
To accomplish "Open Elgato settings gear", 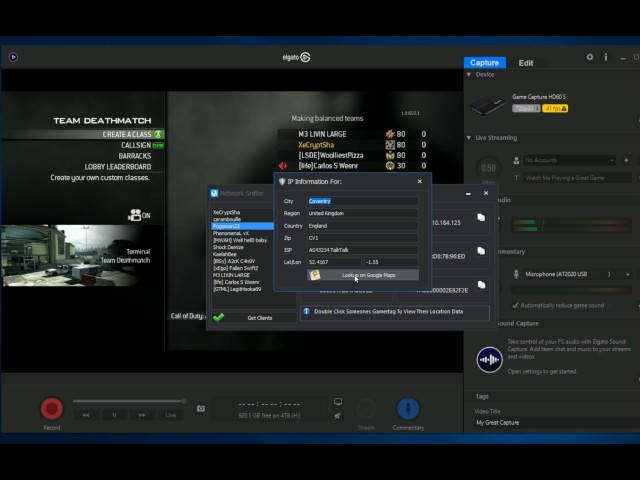I will click(x=590, y=57).
